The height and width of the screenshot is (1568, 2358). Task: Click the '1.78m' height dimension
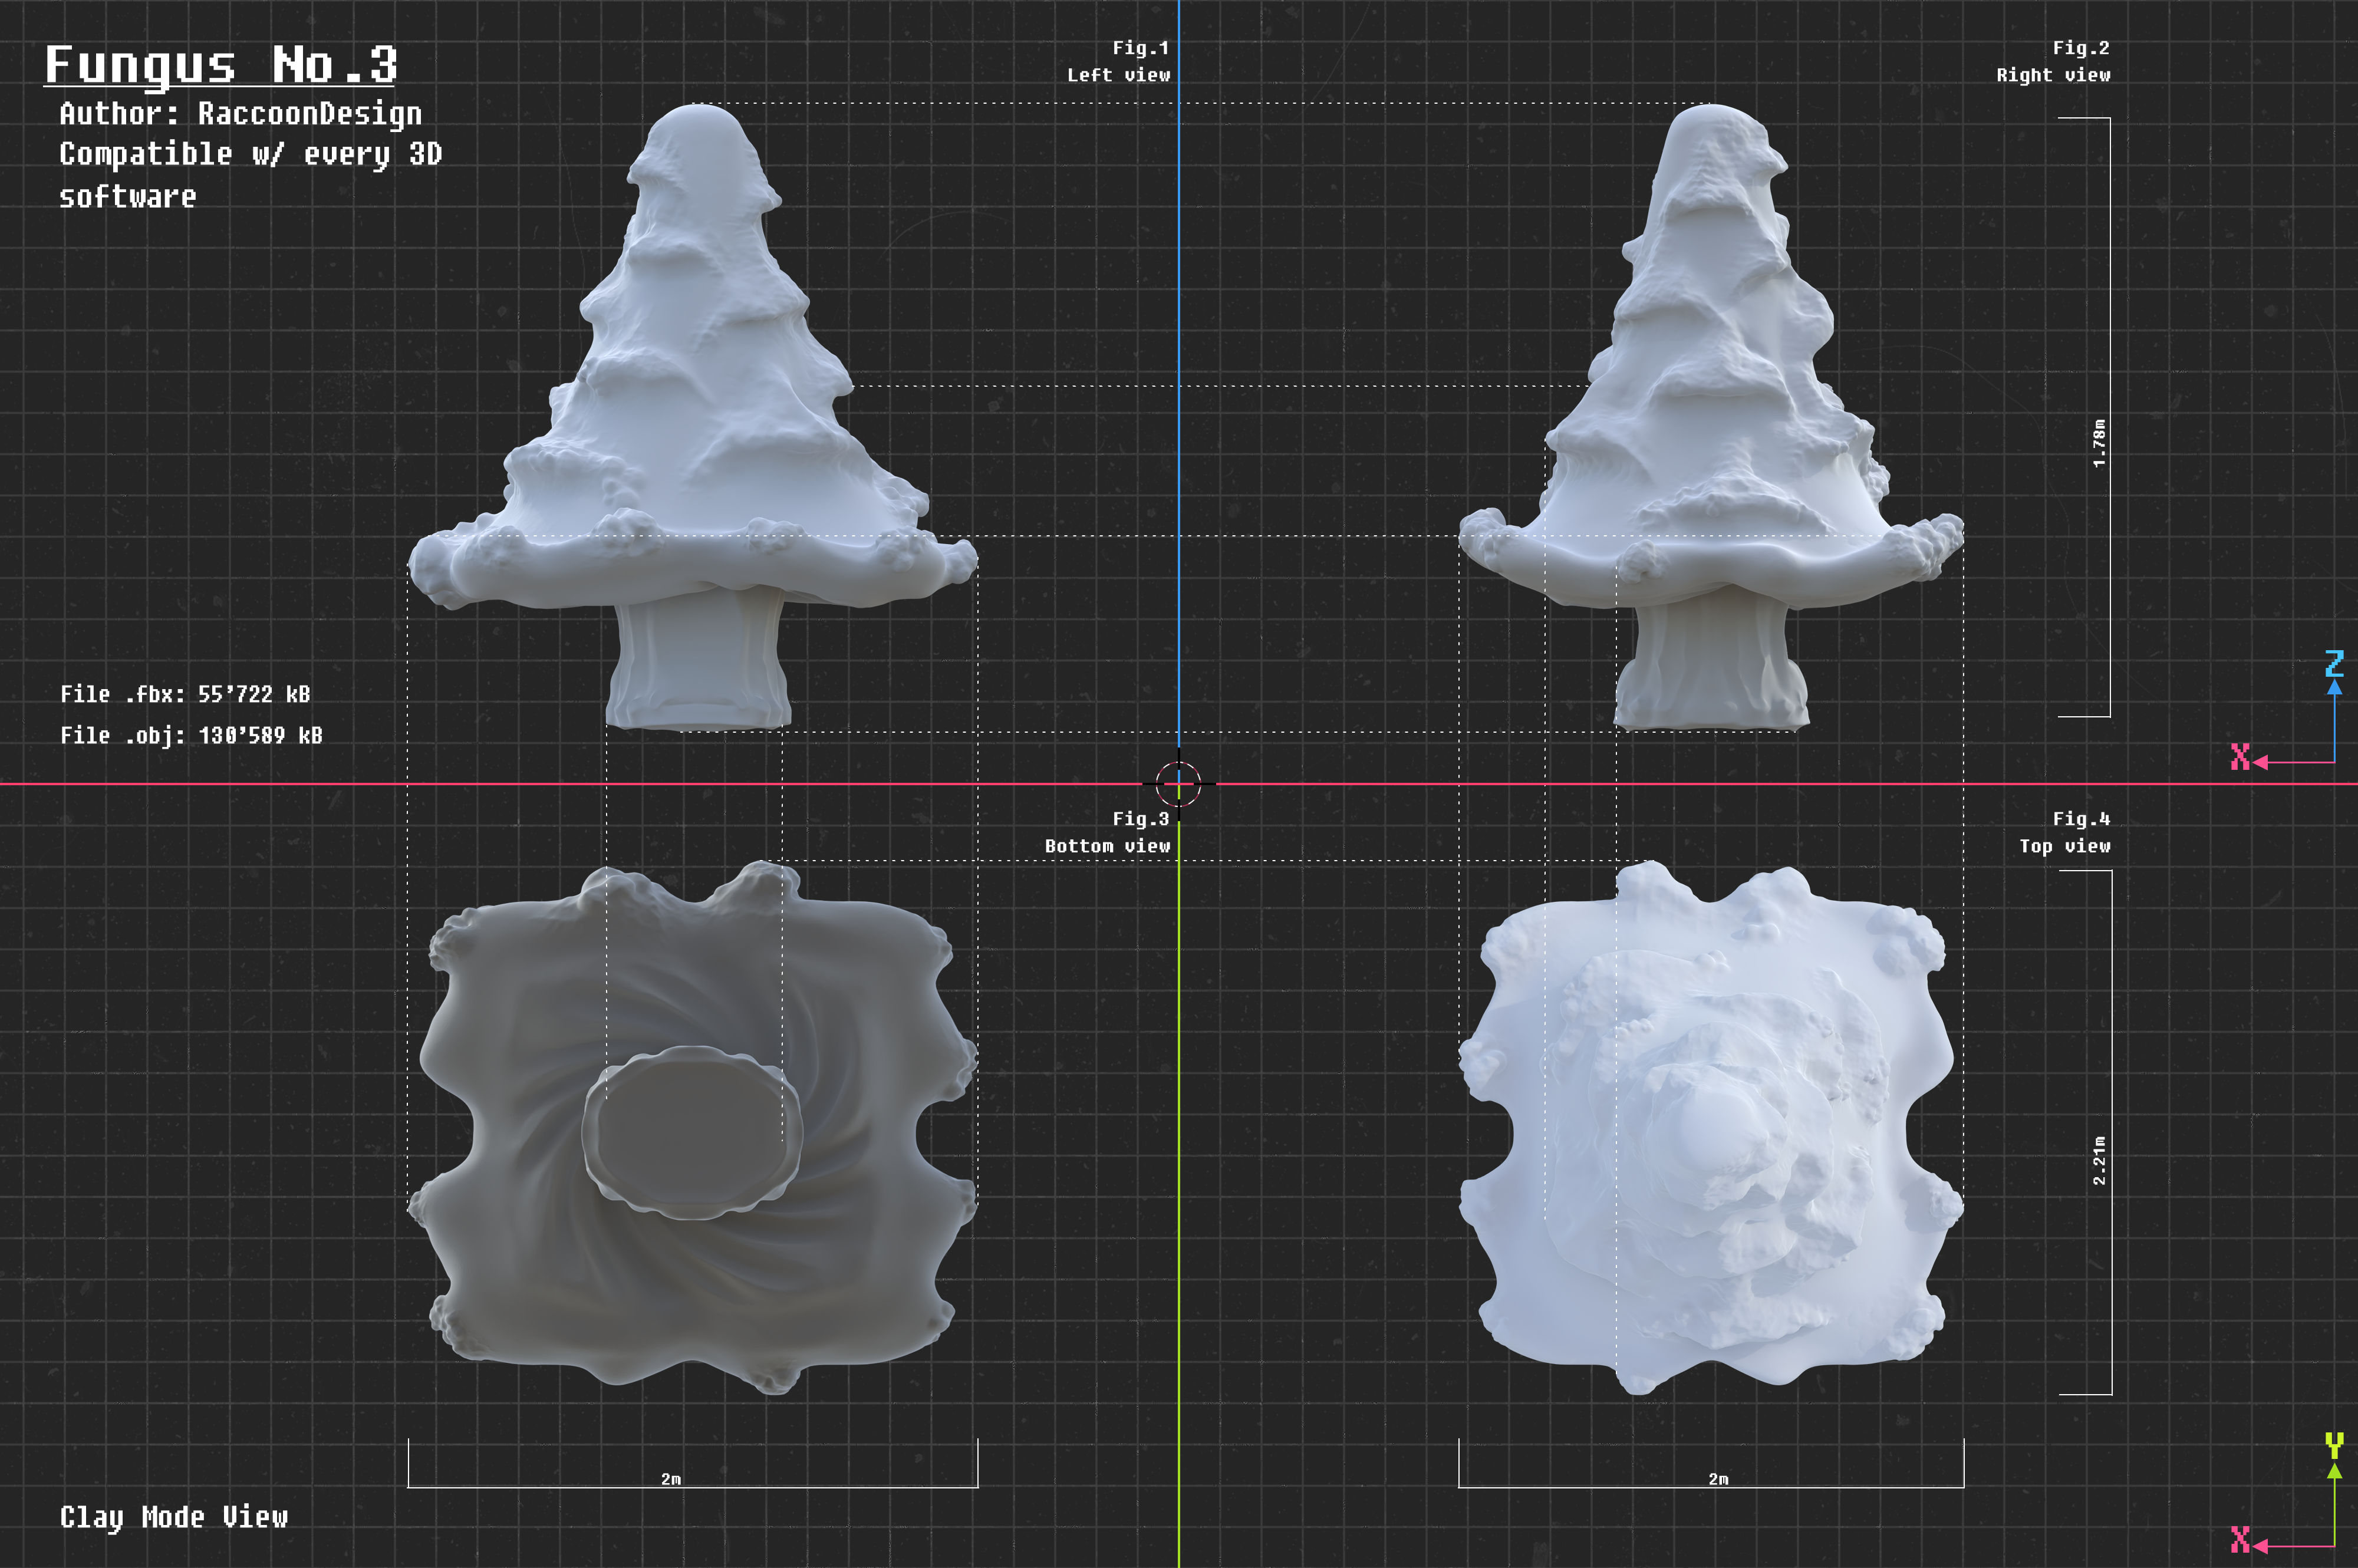pyautogui.click(x=2099, y=443)
